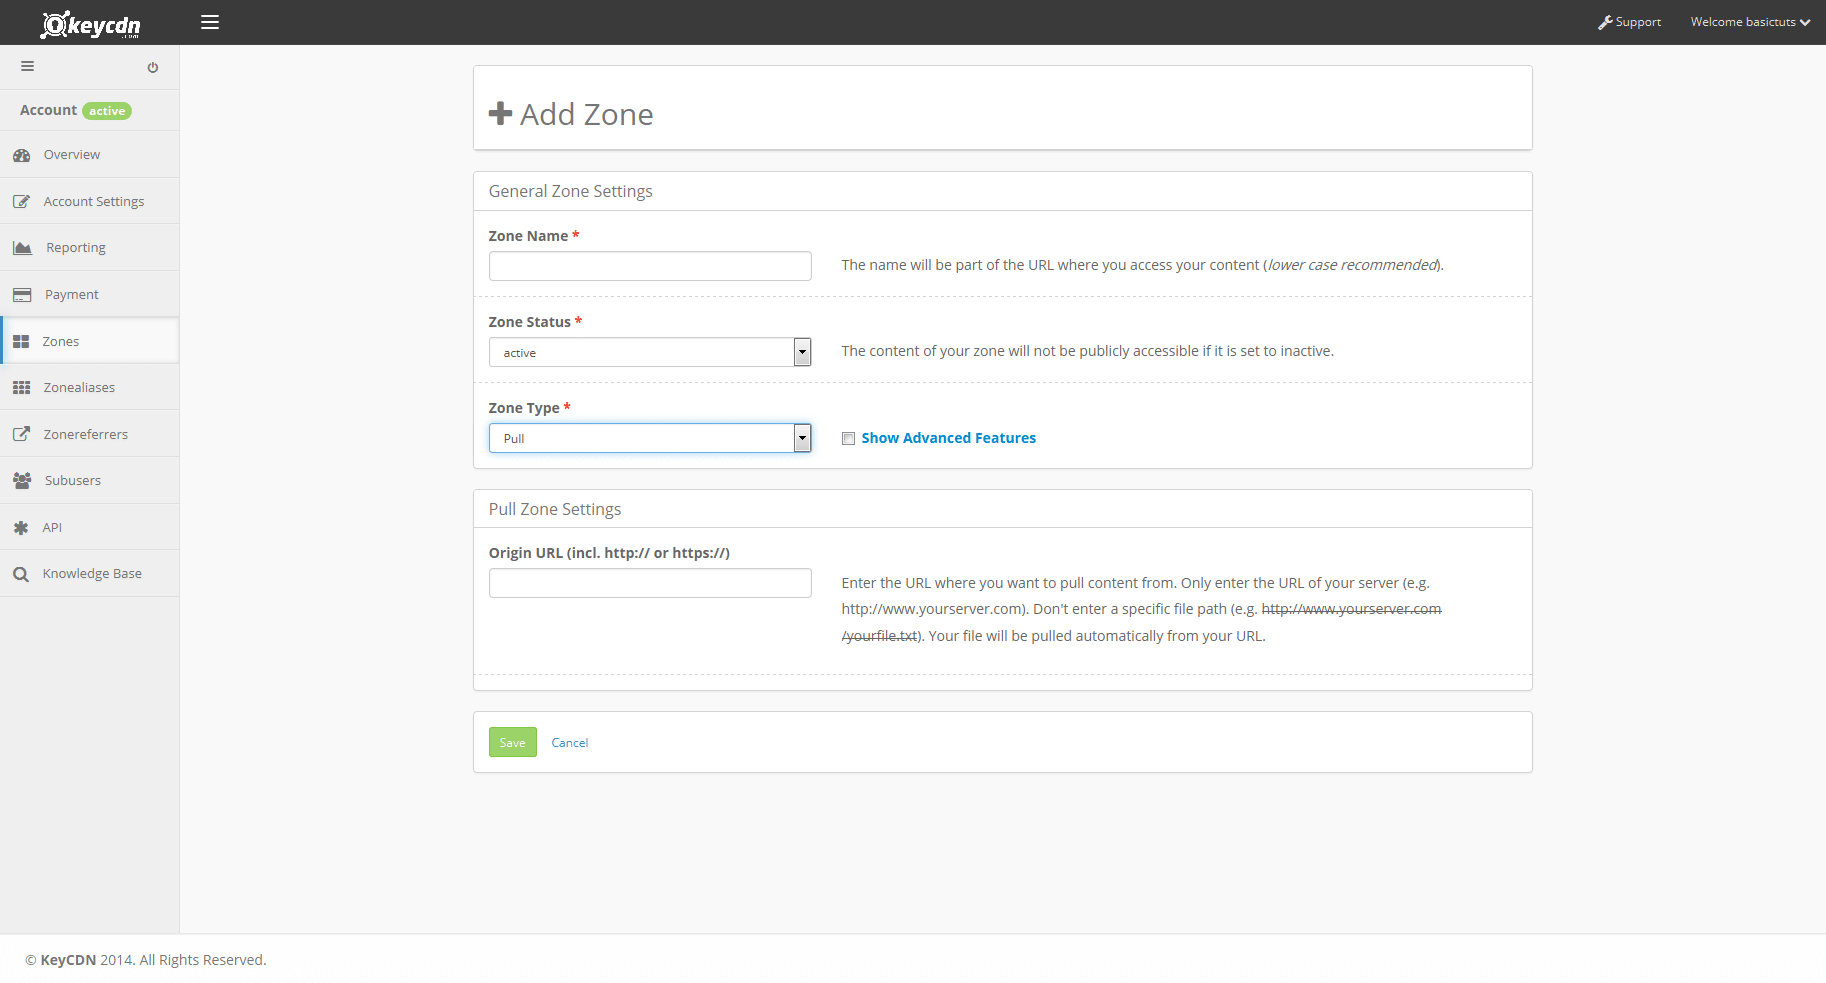Collapse sidebar using small list icon
Screen dimensions: 1826x983
click(x=28, y=67)
